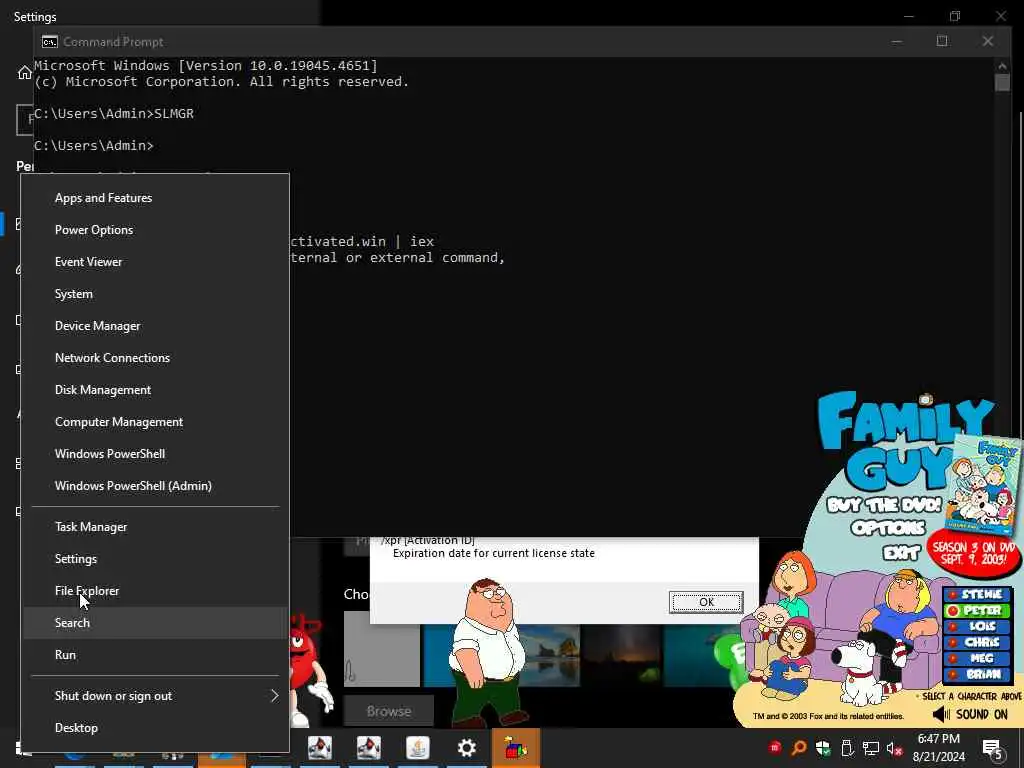Viewport: 1024px width, 768px height.
Task: Click the C:\Users\Admin>SLMGR command line
Action: (x=114, y=114)
